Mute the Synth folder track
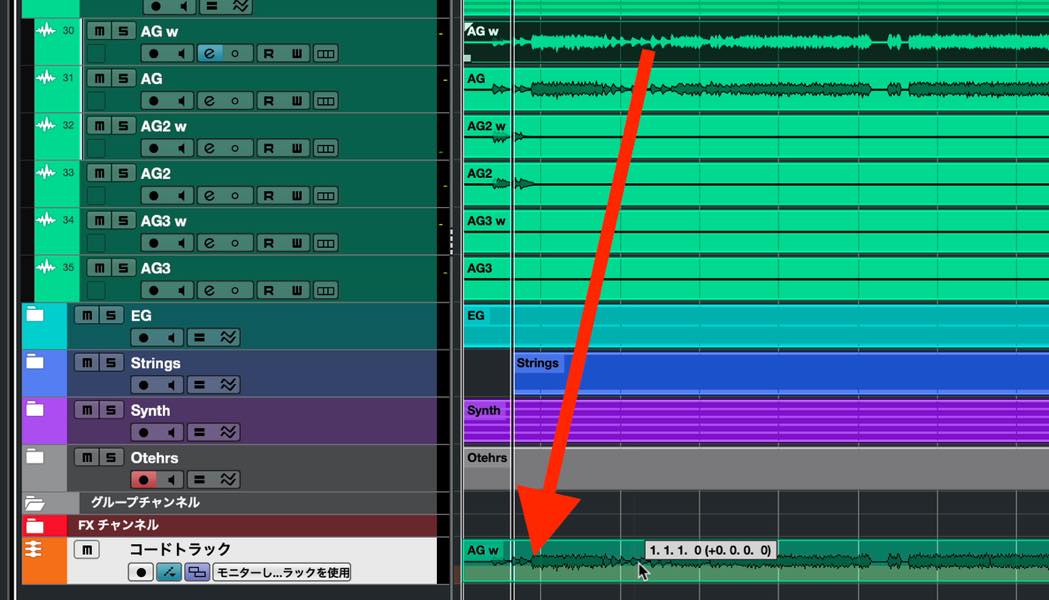1049x600 pixels. point(87,410)
